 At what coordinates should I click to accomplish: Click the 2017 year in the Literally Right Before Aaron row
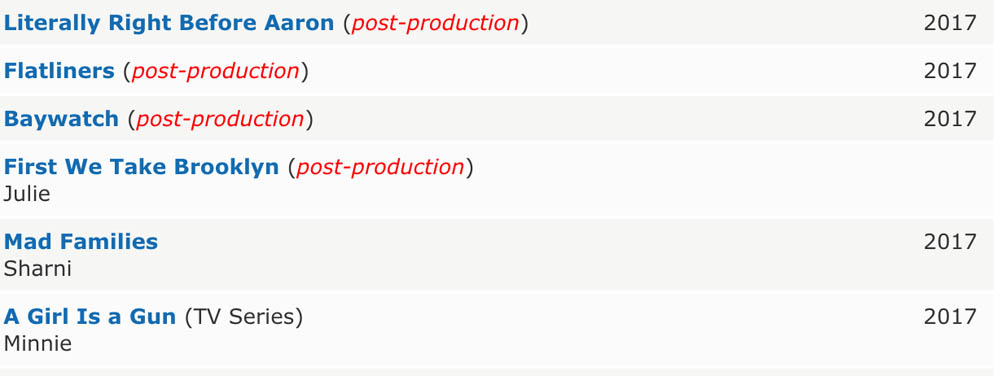click(x=950, y=23)
